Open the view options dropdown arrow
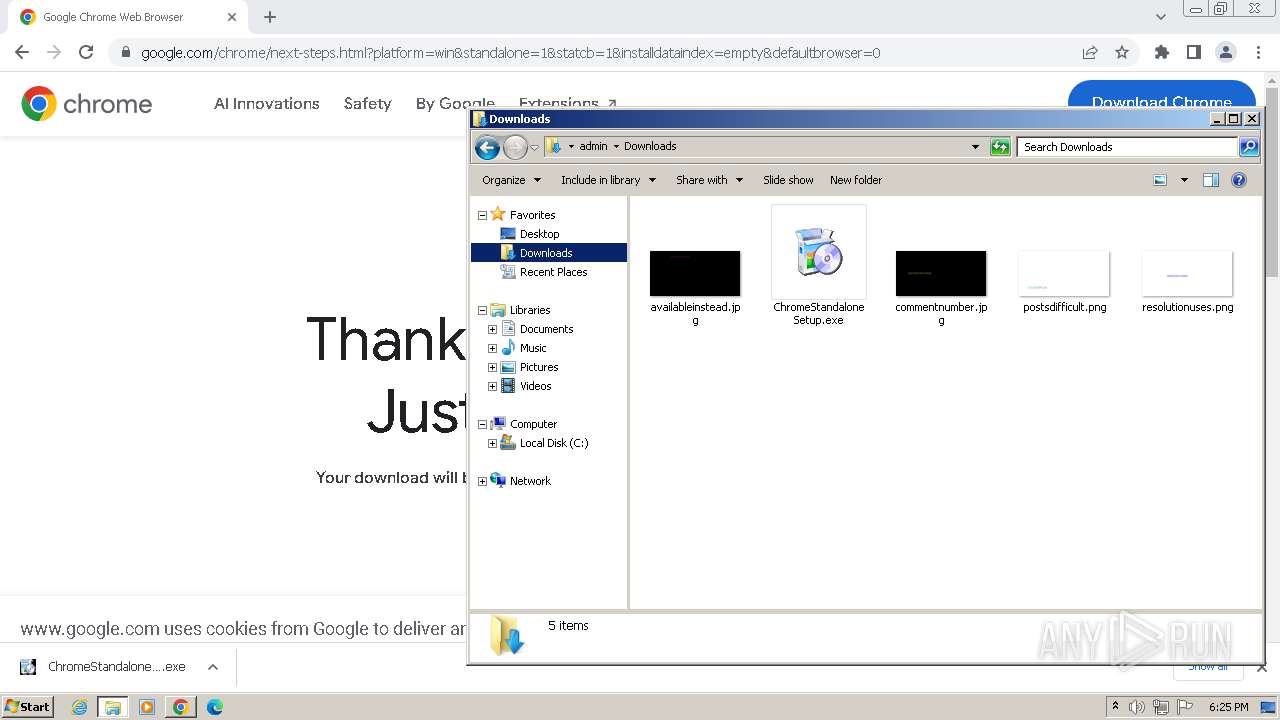The width and height of the screenshot is (1280, 720). click(x=1184, y=180)
